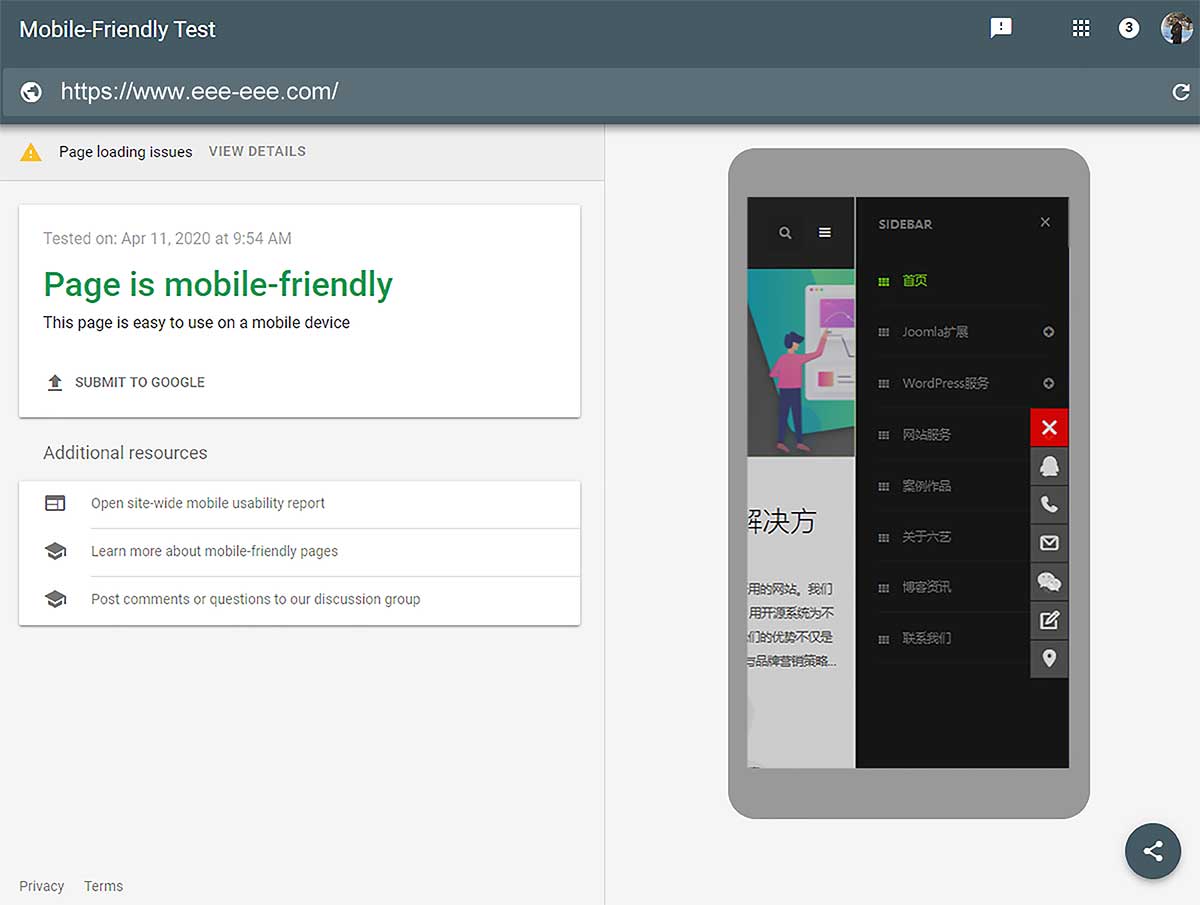
Task: Open site-wide mobile usability report
Action: click(208, 503)
